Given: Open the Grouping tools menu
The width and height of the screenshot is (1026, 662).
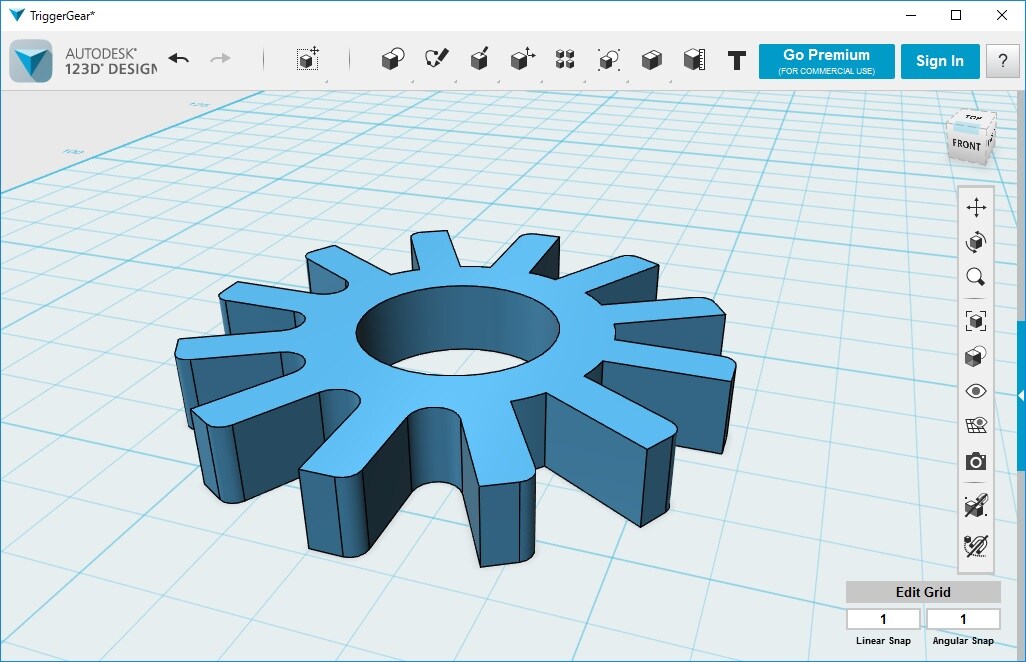Looking at the screenshot, I should 609,60.
